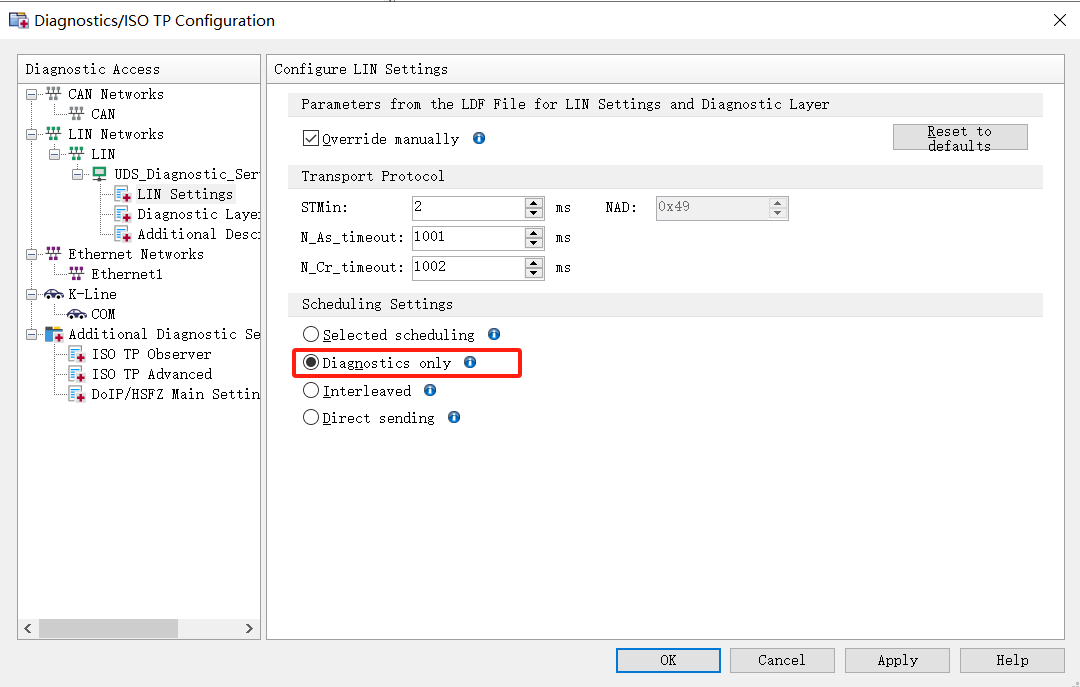1080x687 pixels.
Task: Choose the Direct sending radio option
Action: point(311,418)
